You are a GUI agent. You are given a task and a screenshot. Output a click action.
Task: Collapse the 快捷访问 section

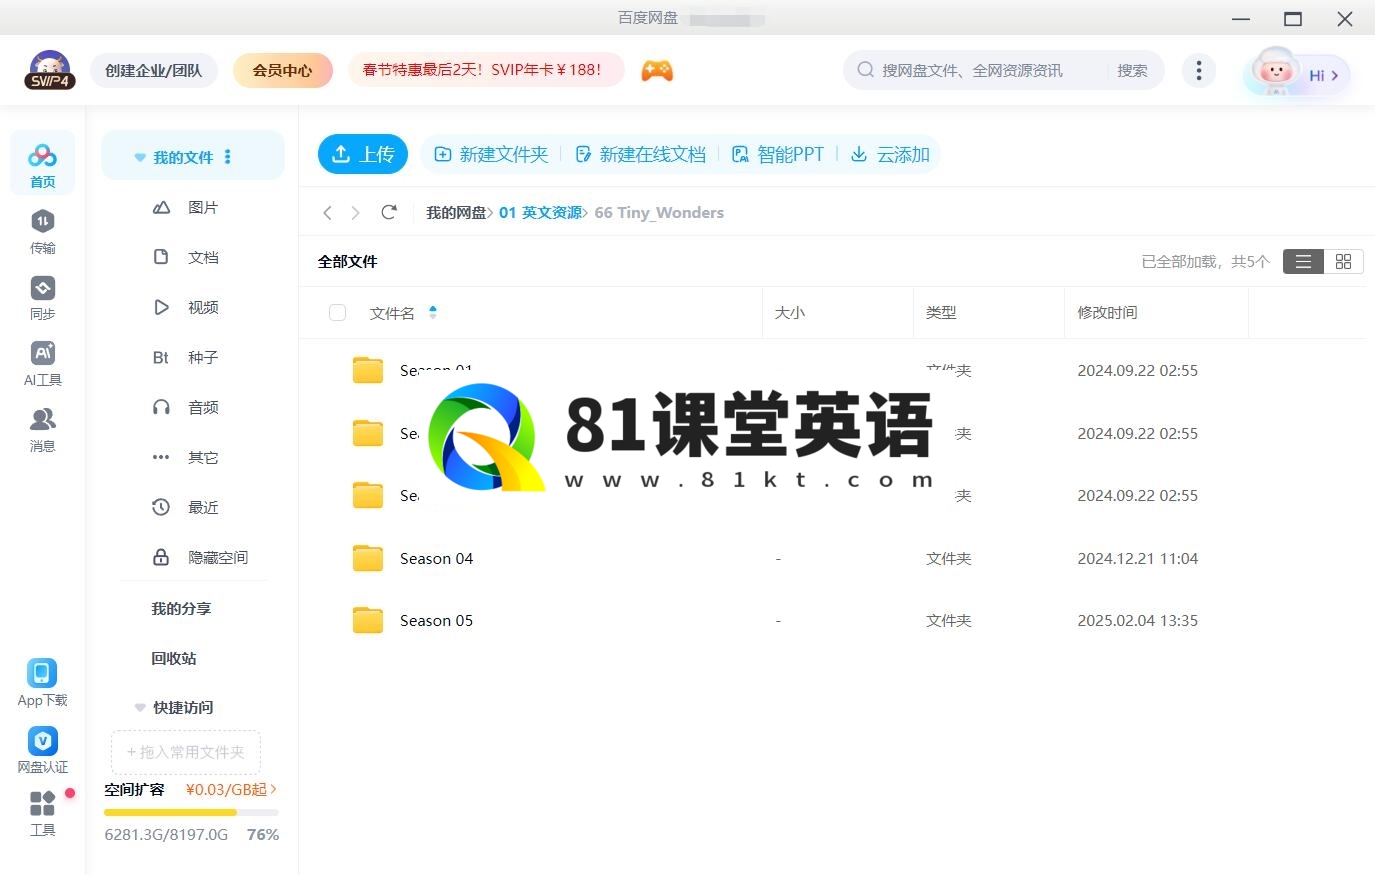(x=140, y=708)
